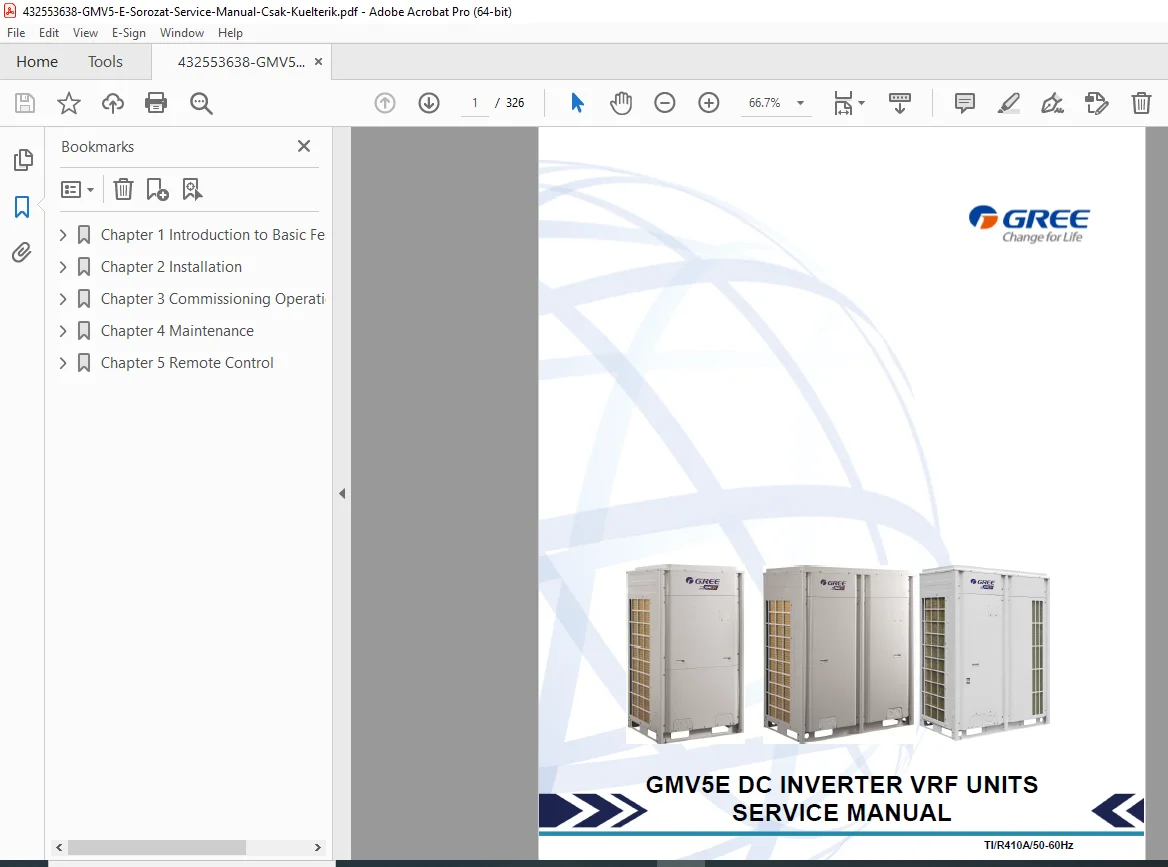Expand Chapter 1 Introduction bookmark

(x=63, y=235)
